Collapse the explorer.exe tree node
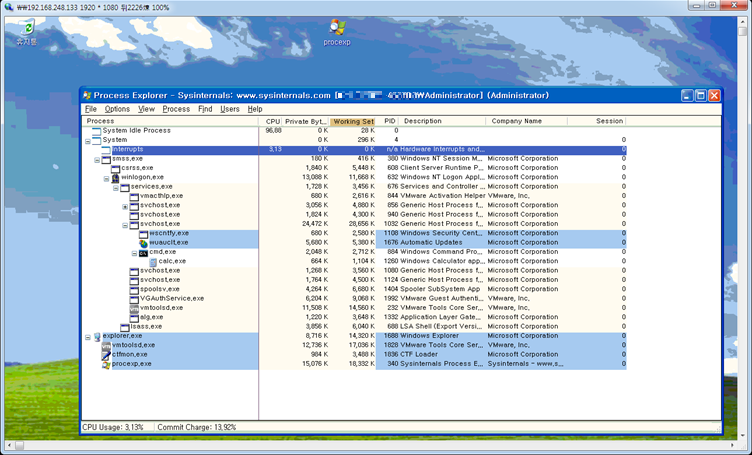752x455 pixels. coord(88,337)
